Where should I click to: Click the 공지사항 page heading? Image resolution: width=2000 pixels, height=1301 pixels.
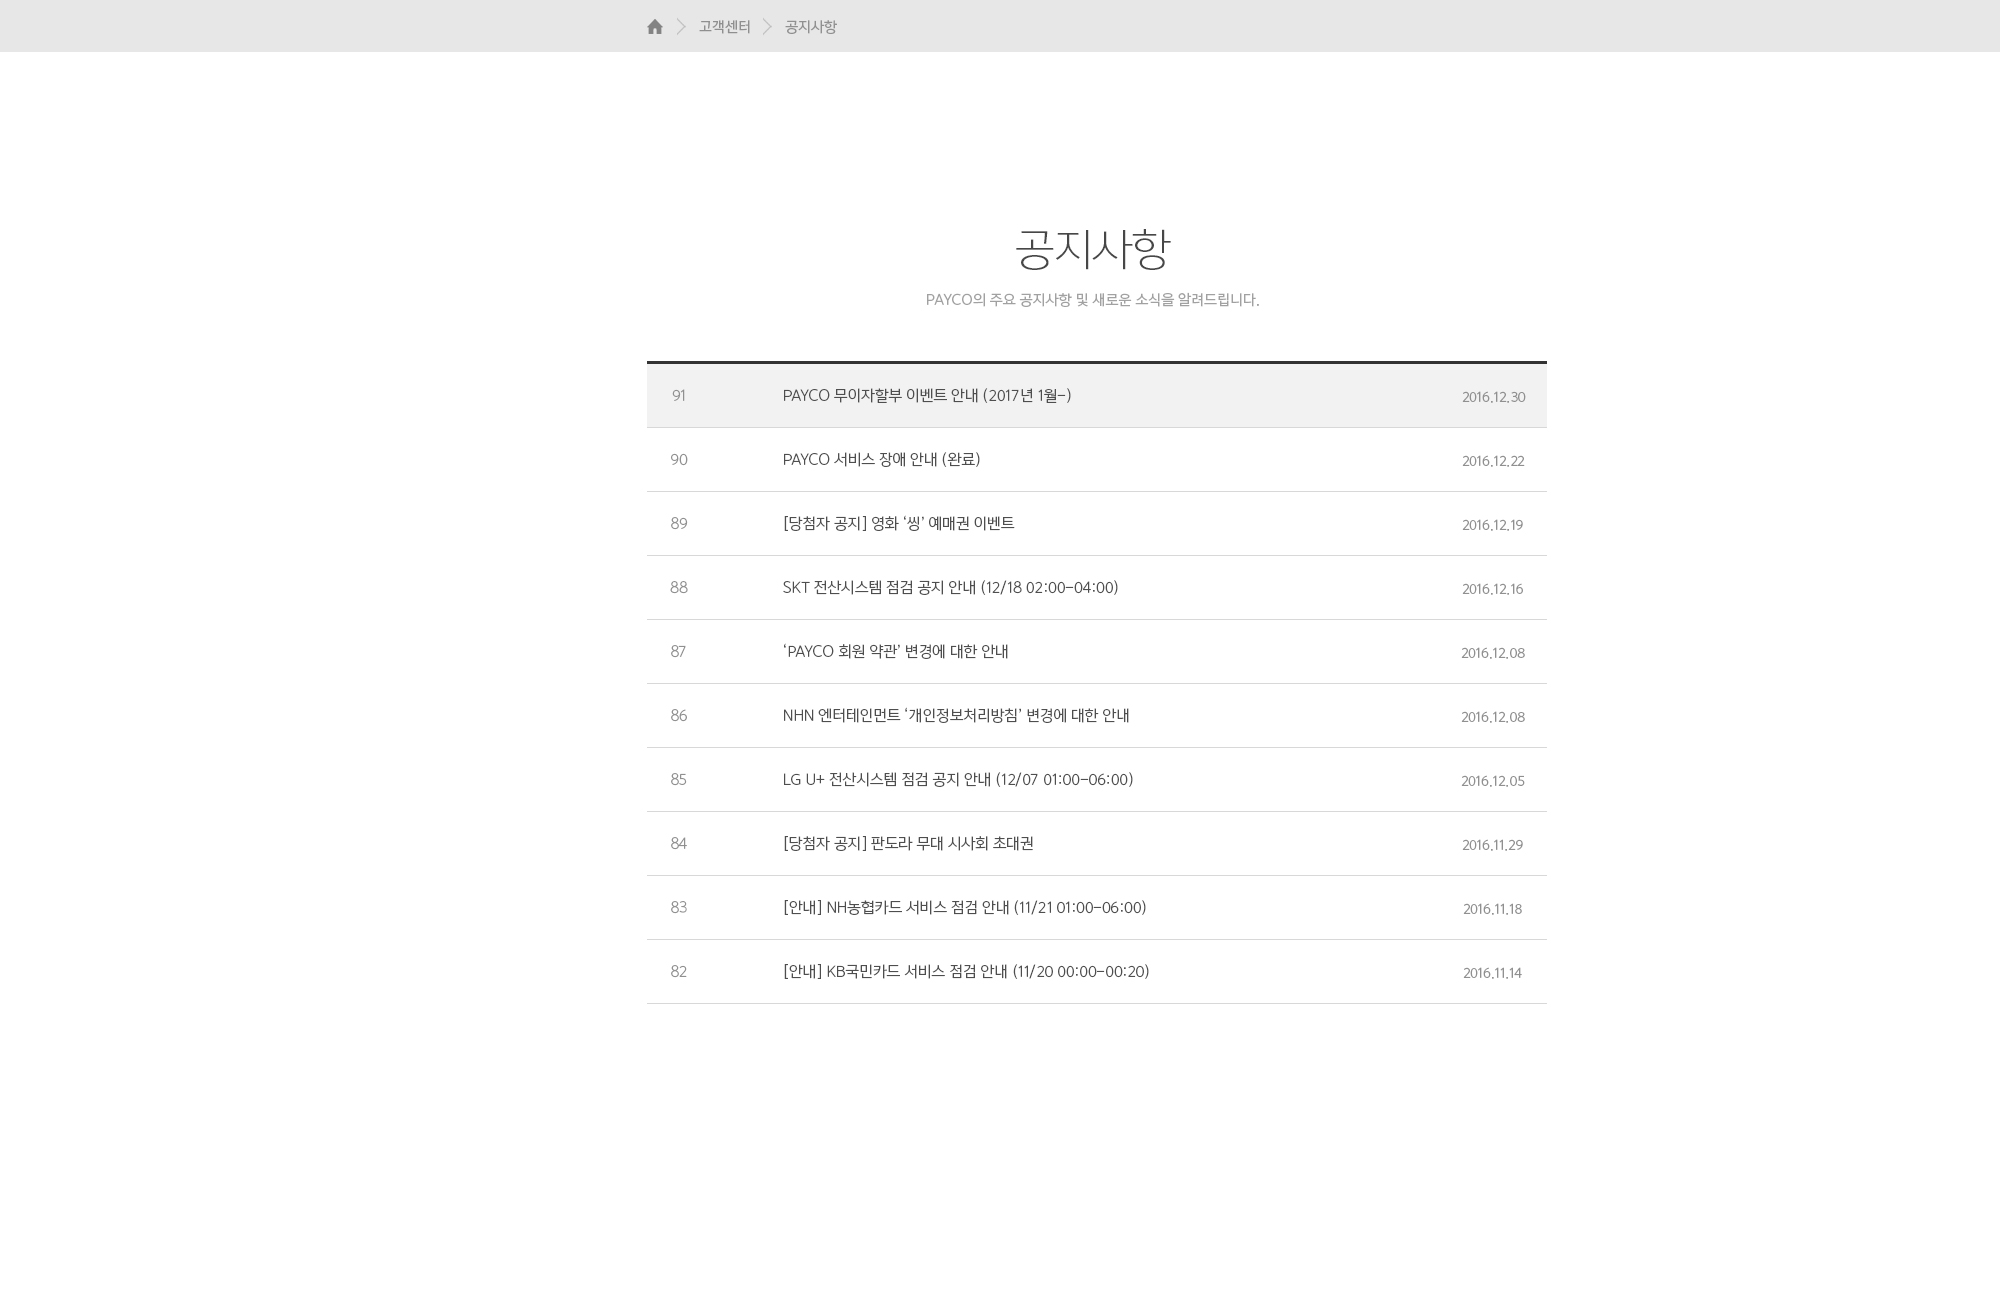(1092, 248)
